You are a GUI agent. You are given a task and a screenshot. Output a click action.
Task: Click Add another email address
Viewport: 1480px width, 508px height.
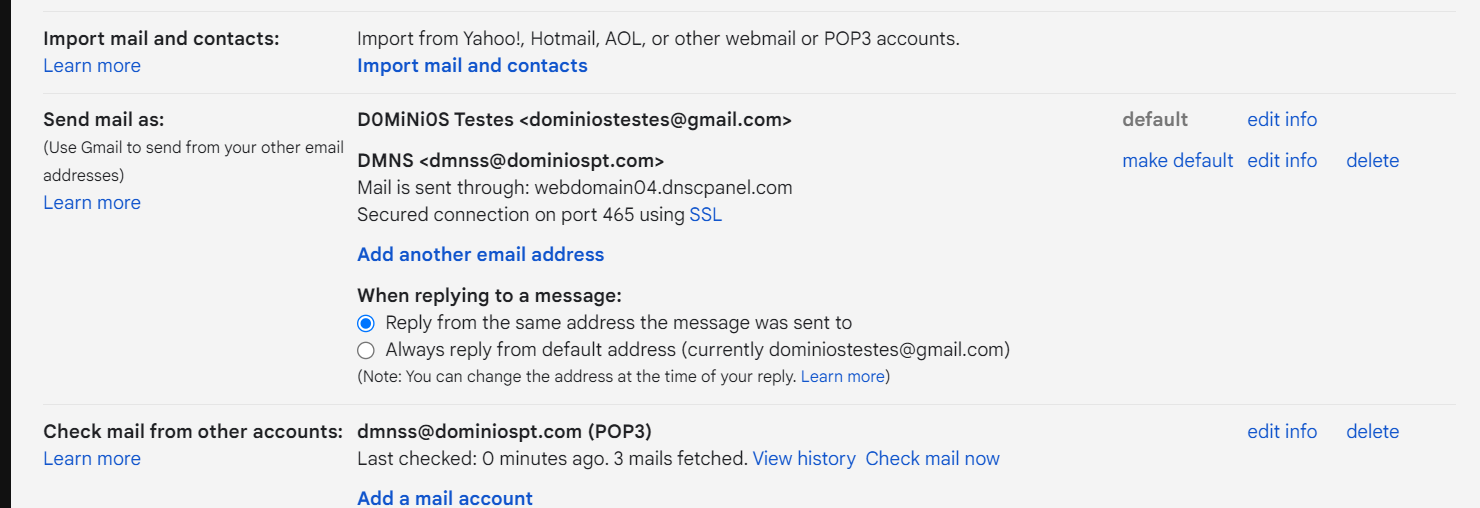tap(480, 255)
